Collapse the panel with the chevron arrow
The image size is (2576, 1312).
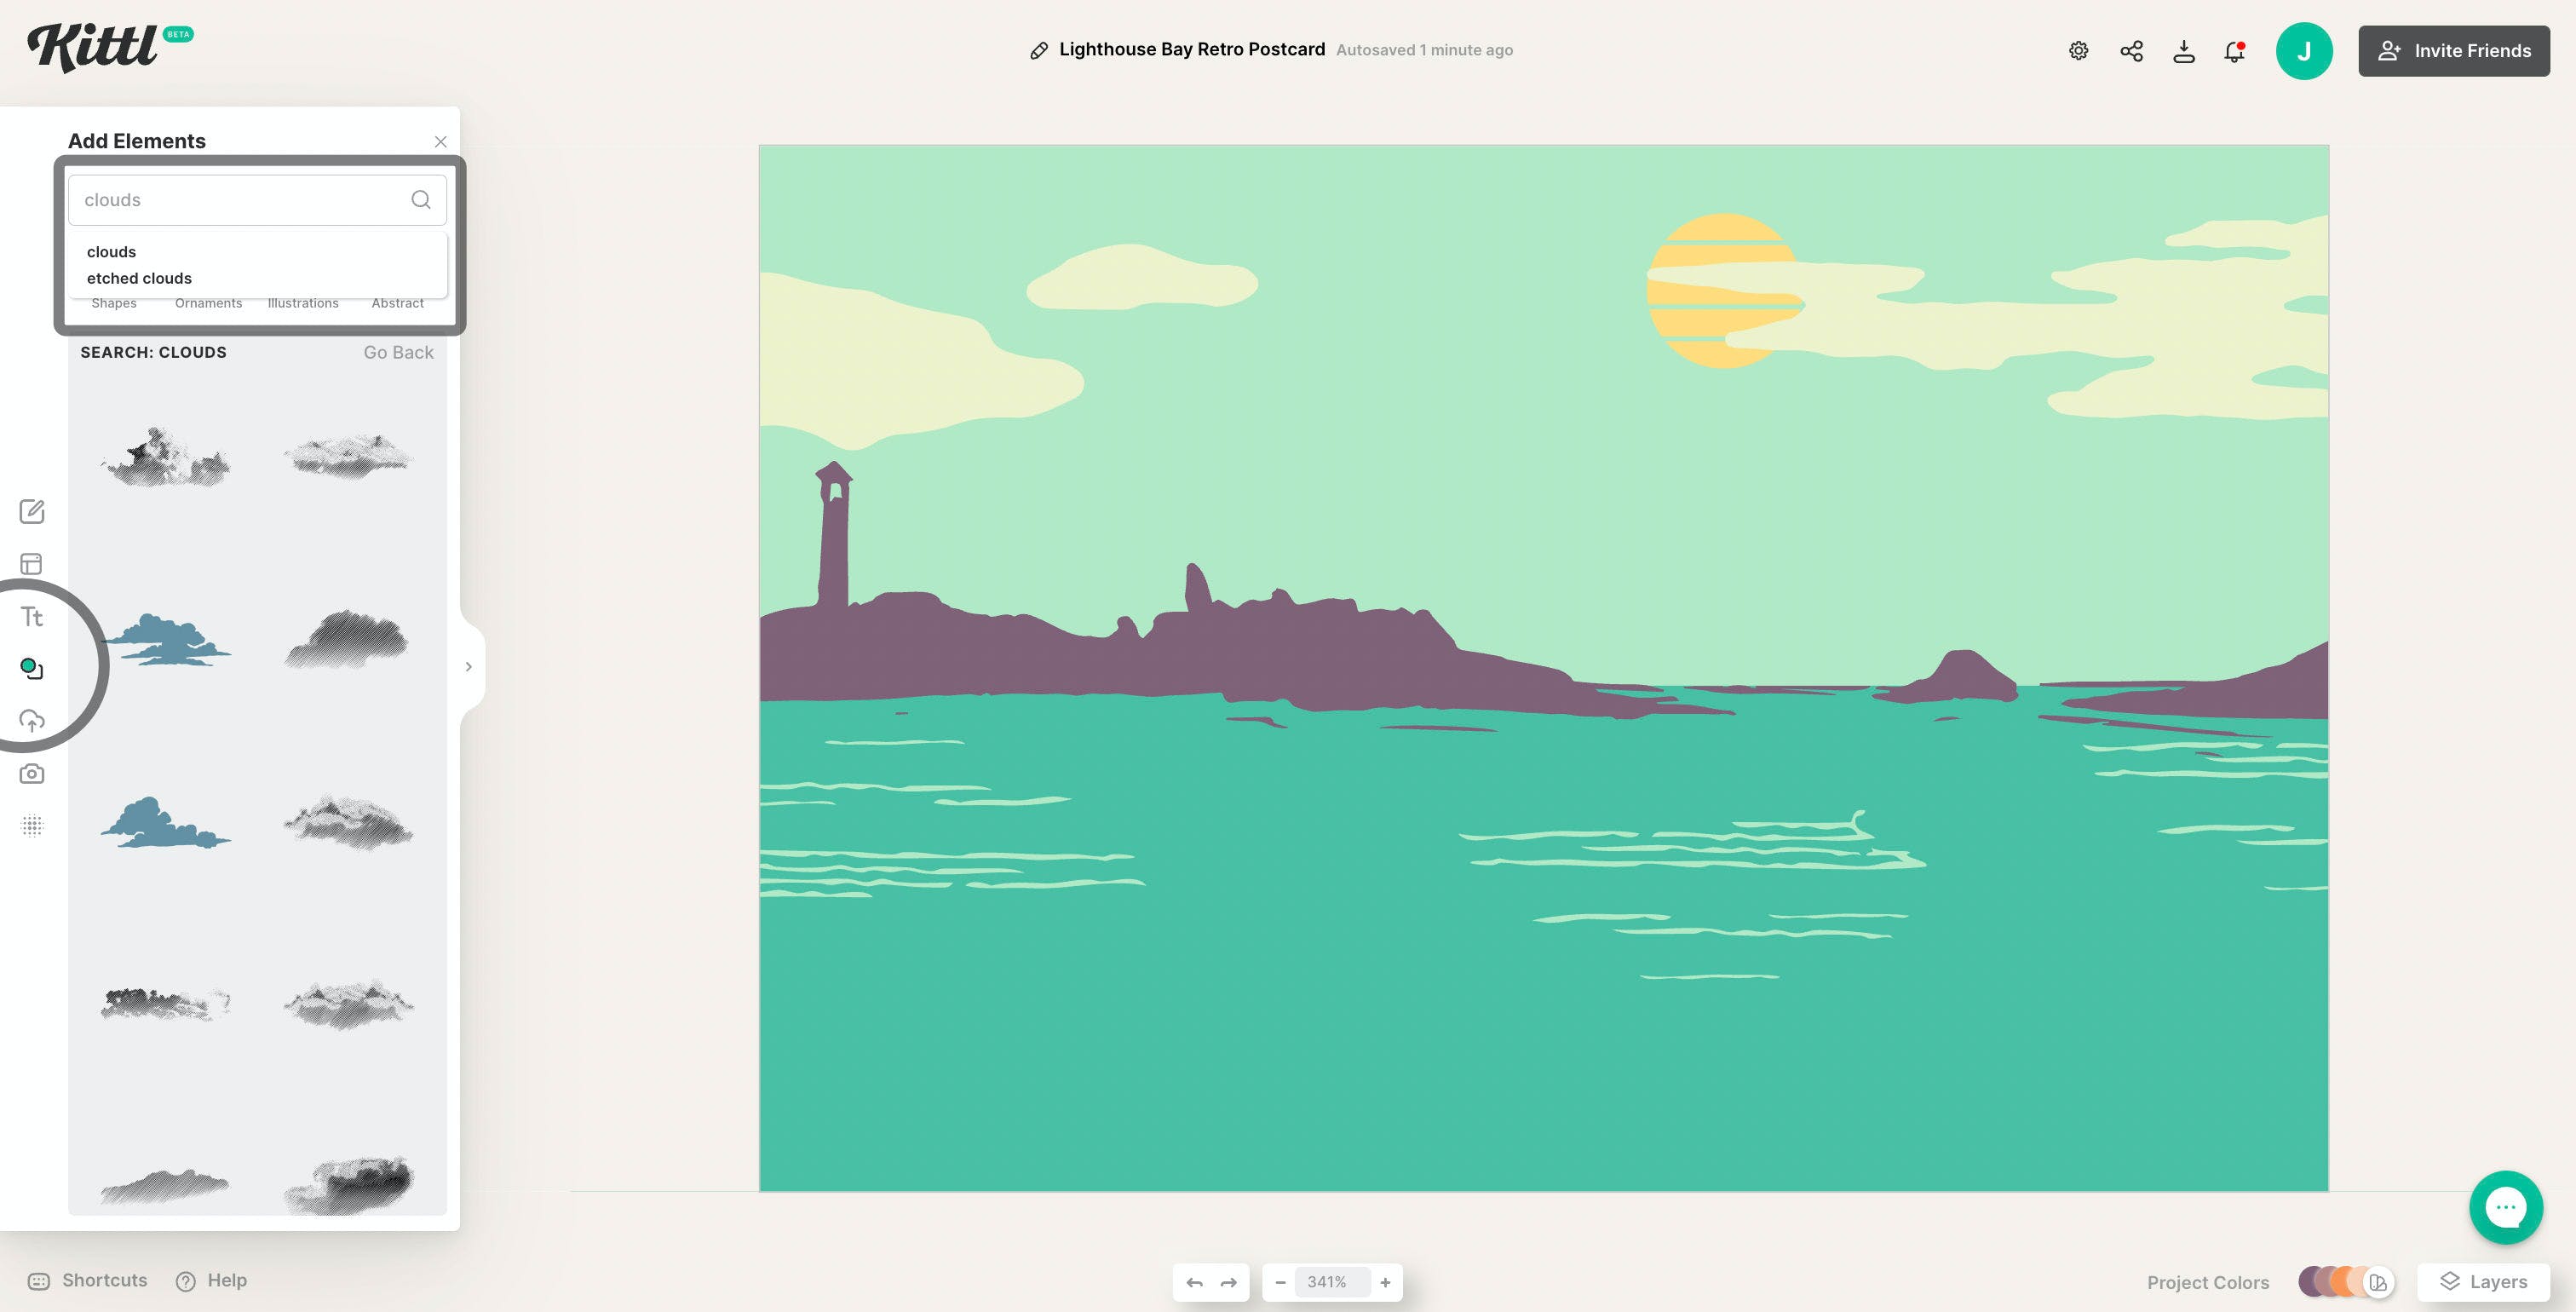468,667
